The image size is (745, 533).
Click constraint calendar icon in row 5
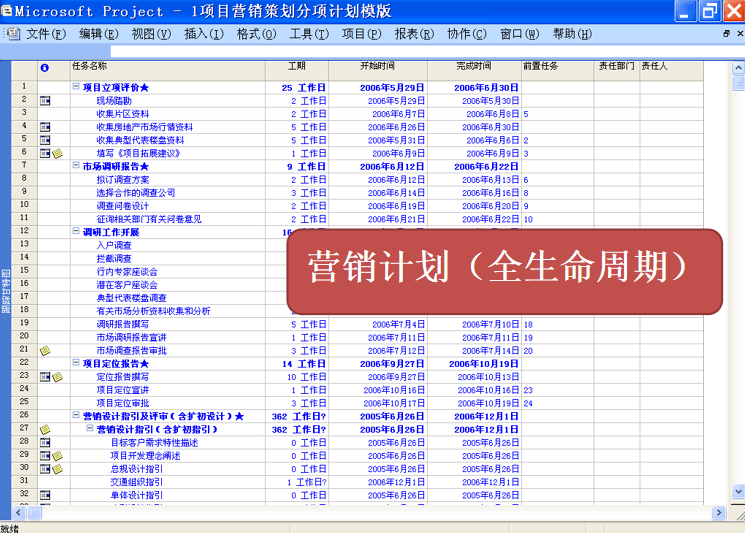tap(45, 140)
